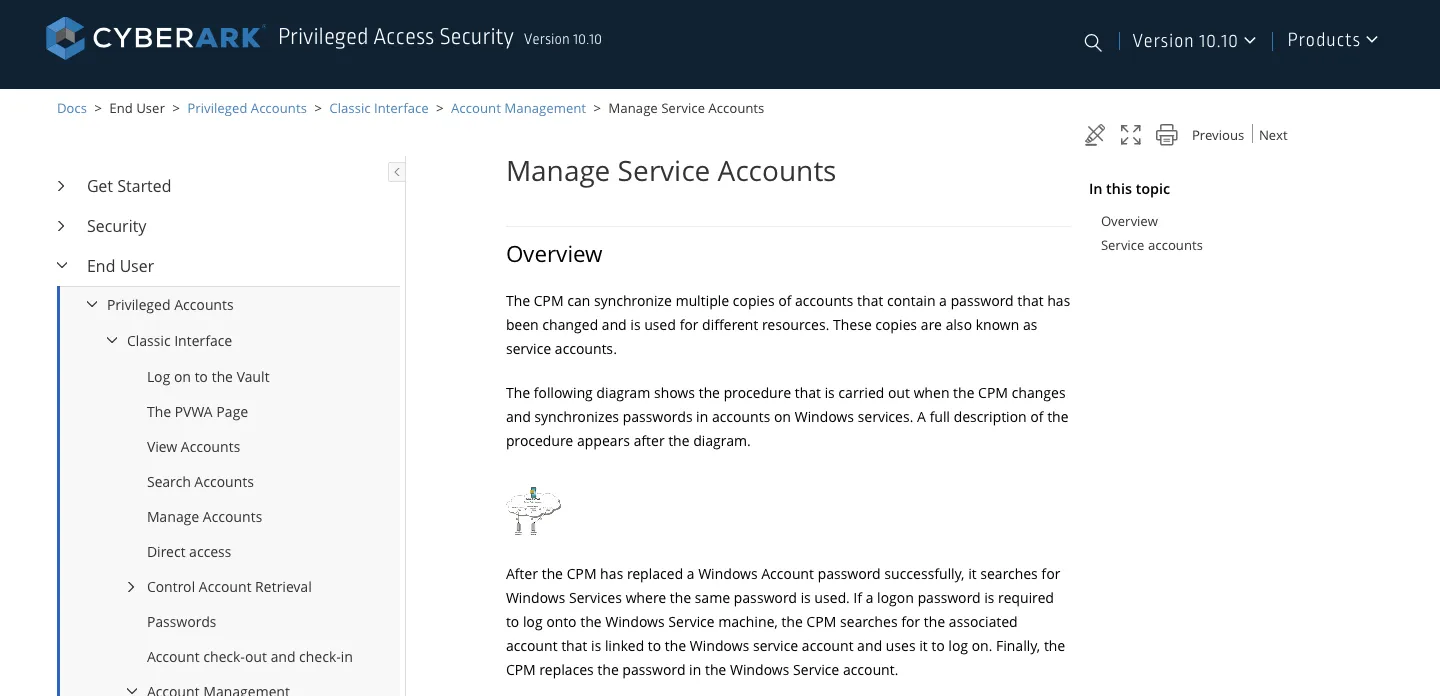Screen dimensions: 1440x696
Task: Click 'Privileged Access Security' header title
Action: coord(395,38)
